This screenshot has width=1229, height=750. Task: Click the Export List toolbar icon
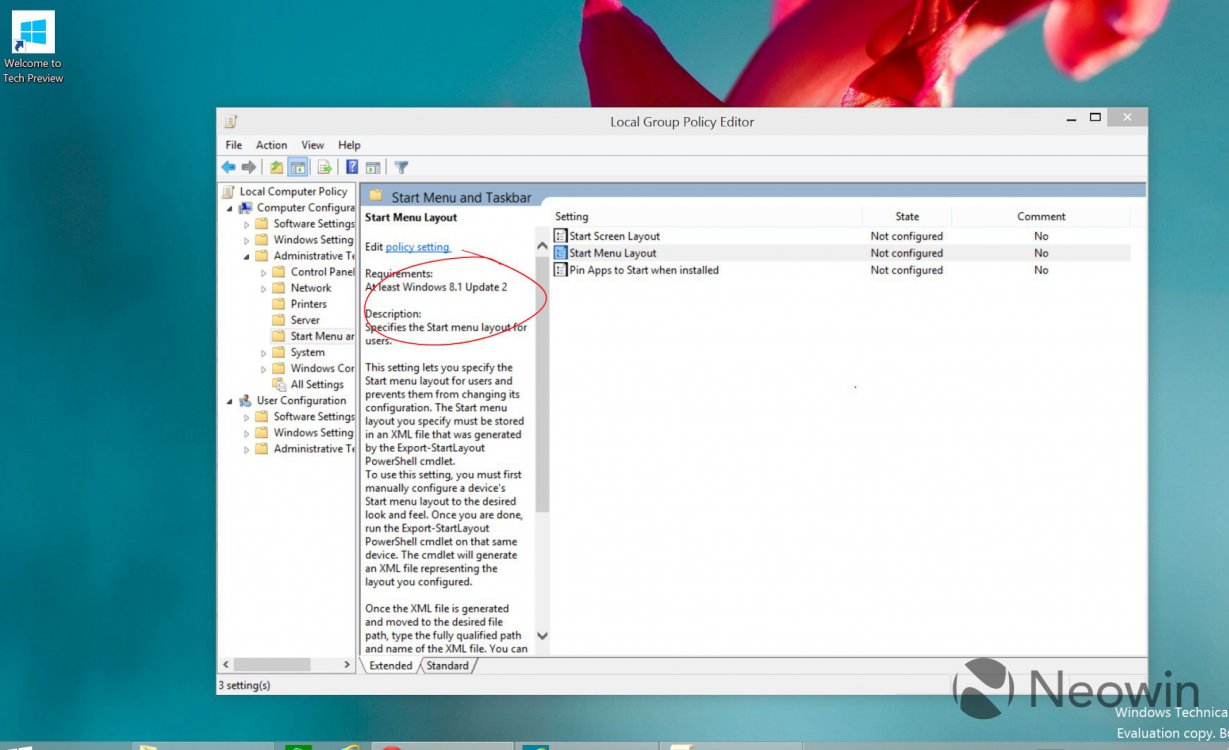tap(324, 168)
